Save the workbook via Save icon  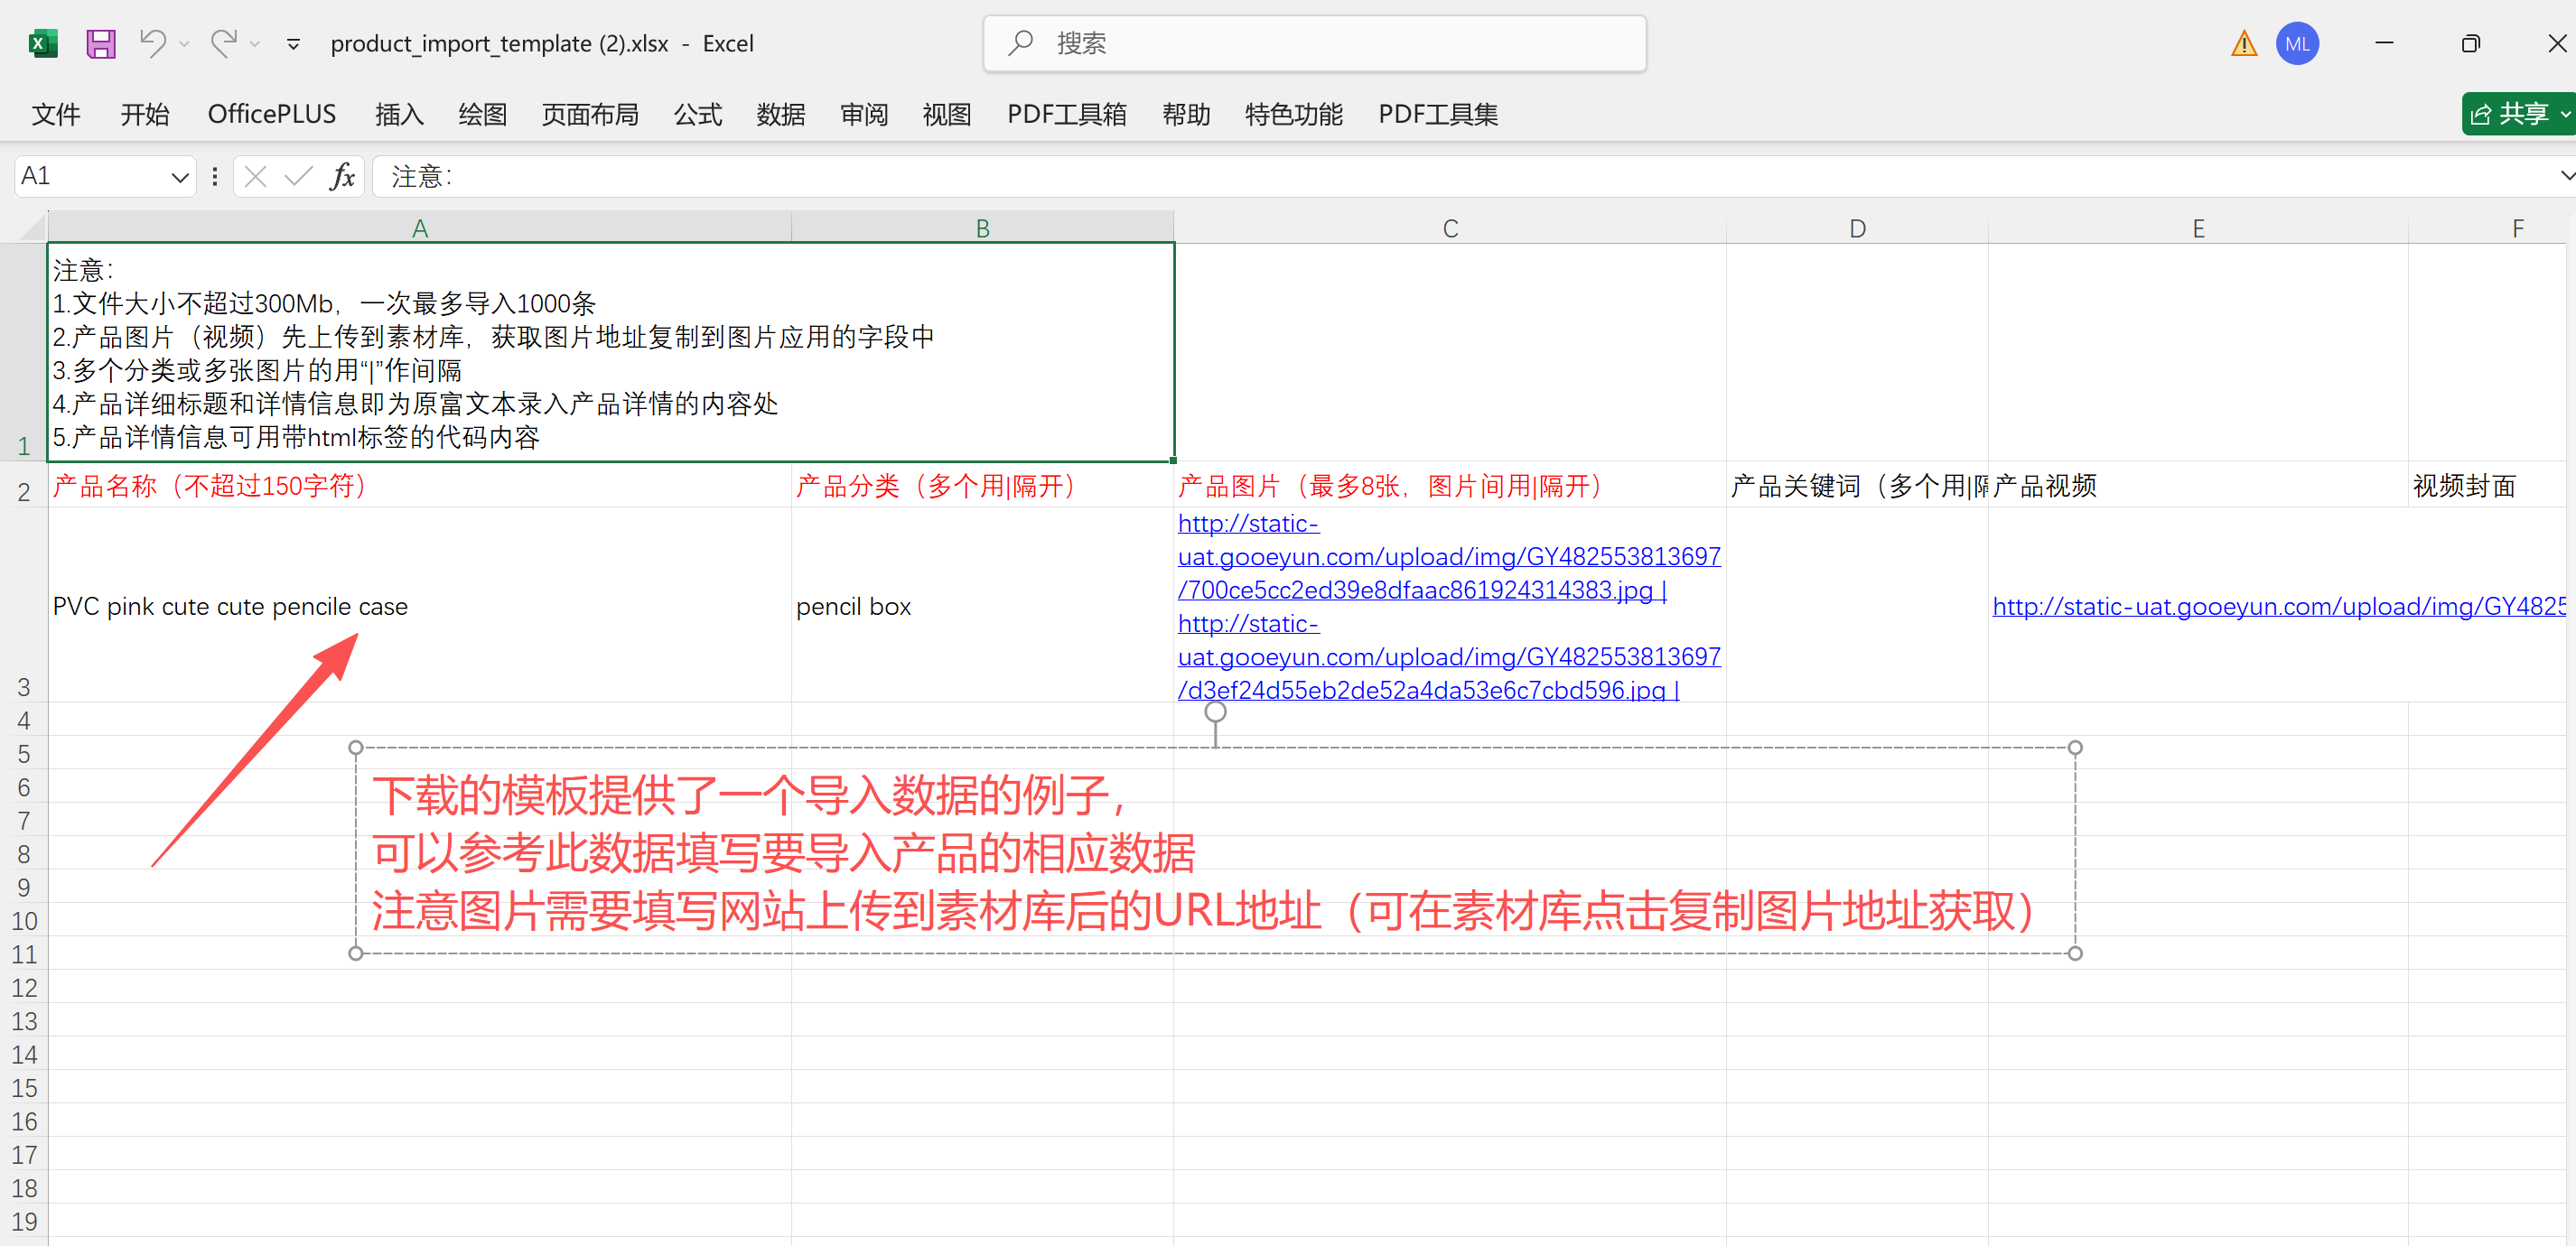pyautogui.click(x=100, y=43)
